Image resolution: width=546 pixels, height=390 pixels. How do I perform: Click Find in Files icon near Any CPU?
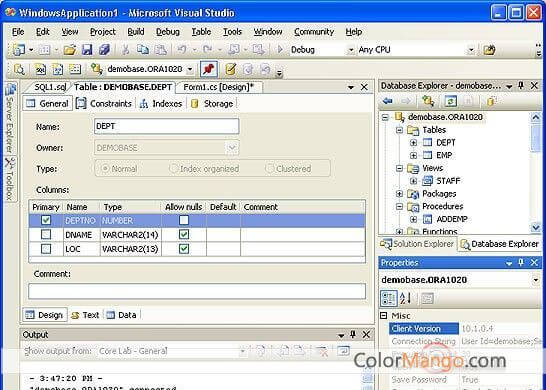tap(489, 50)
